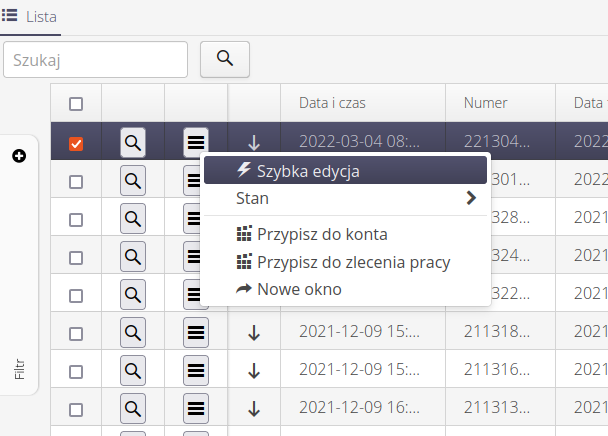Open hamburger menu in the selected 2022-03-04 row
Viewport: 608px width, 436px height.
click(x=196, y=143)
